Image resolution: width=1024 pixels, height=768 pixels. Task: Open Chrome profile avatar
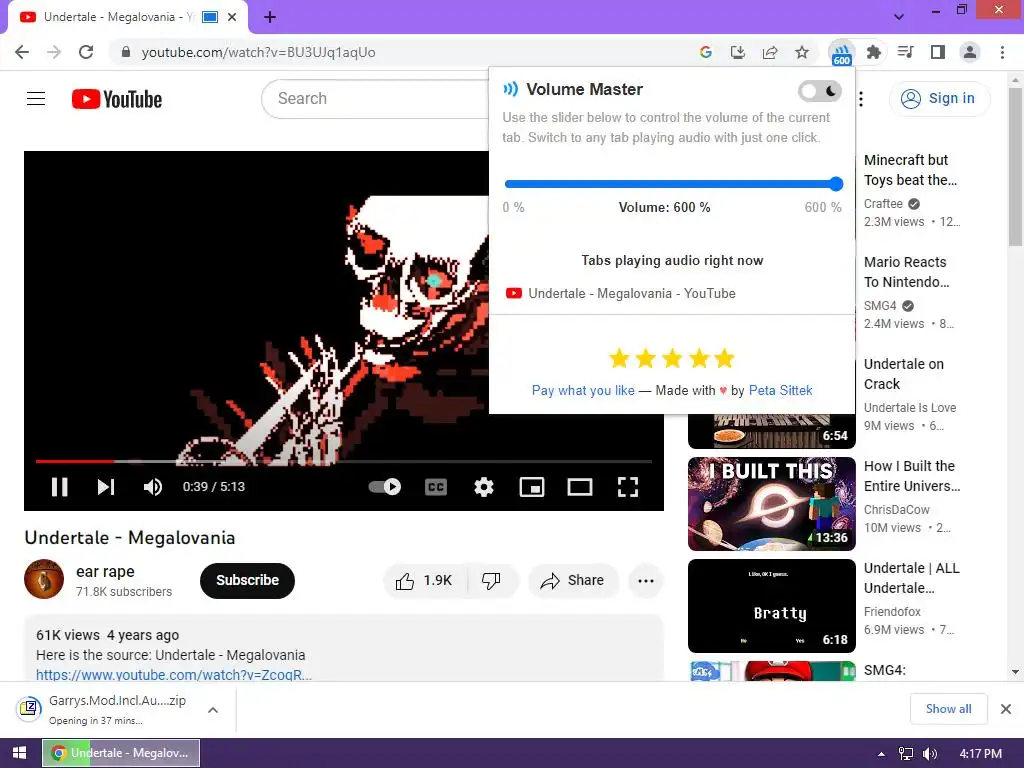pyautogui.click(x=970, y=52)
